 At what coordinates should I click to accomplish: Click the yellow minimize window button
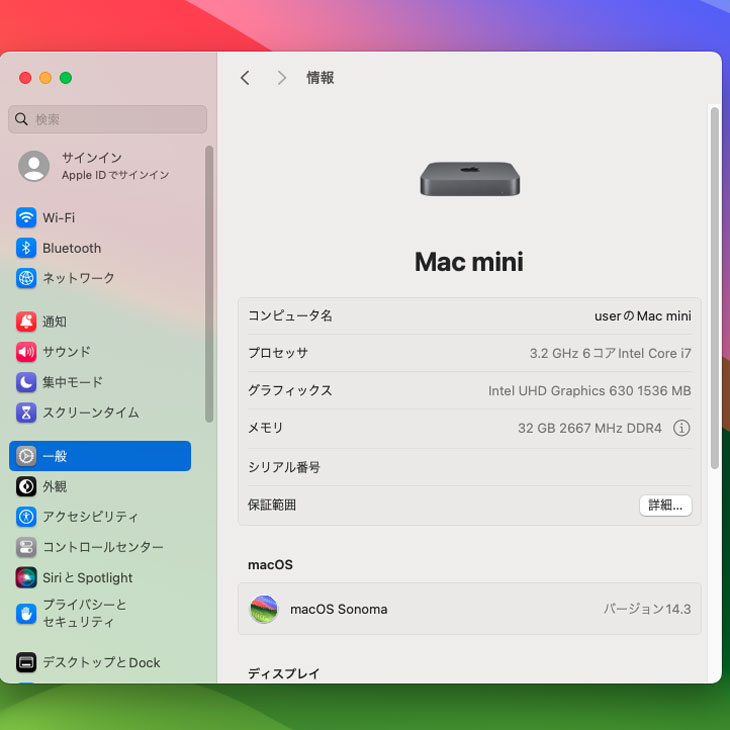click(46, 78)
